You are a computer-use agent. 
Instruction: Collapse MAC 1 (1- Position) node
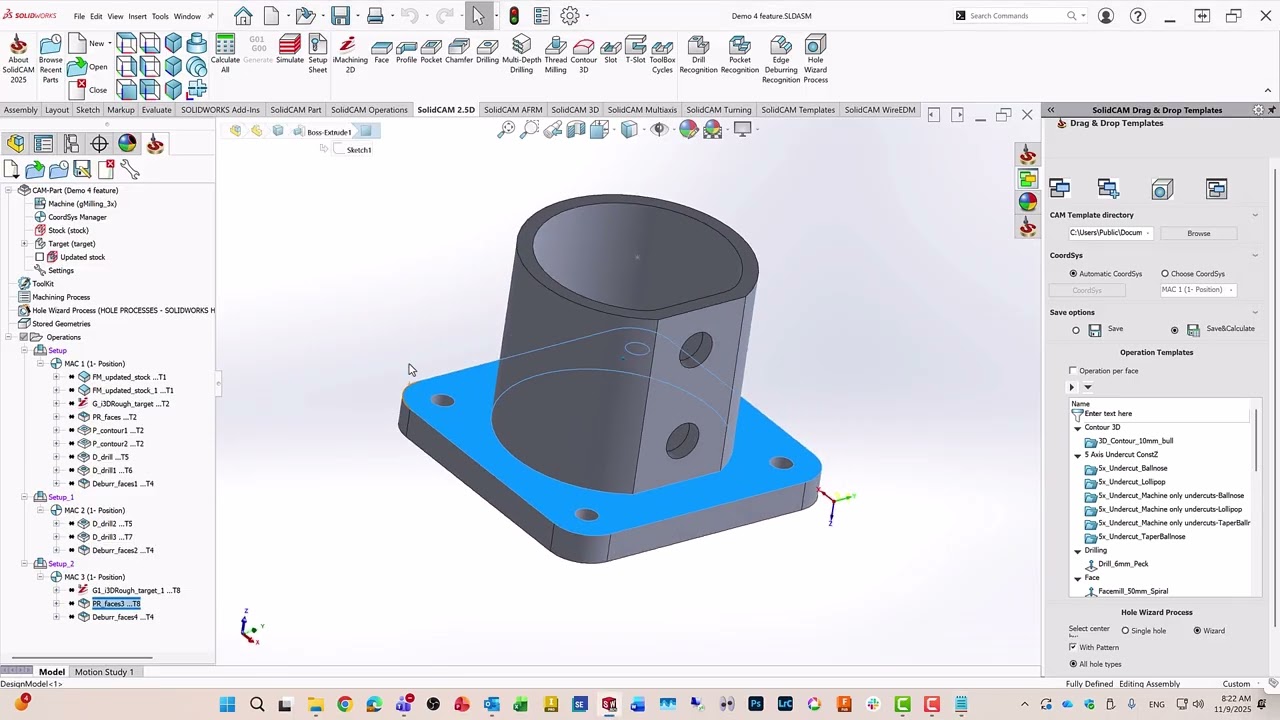(41, 364)
